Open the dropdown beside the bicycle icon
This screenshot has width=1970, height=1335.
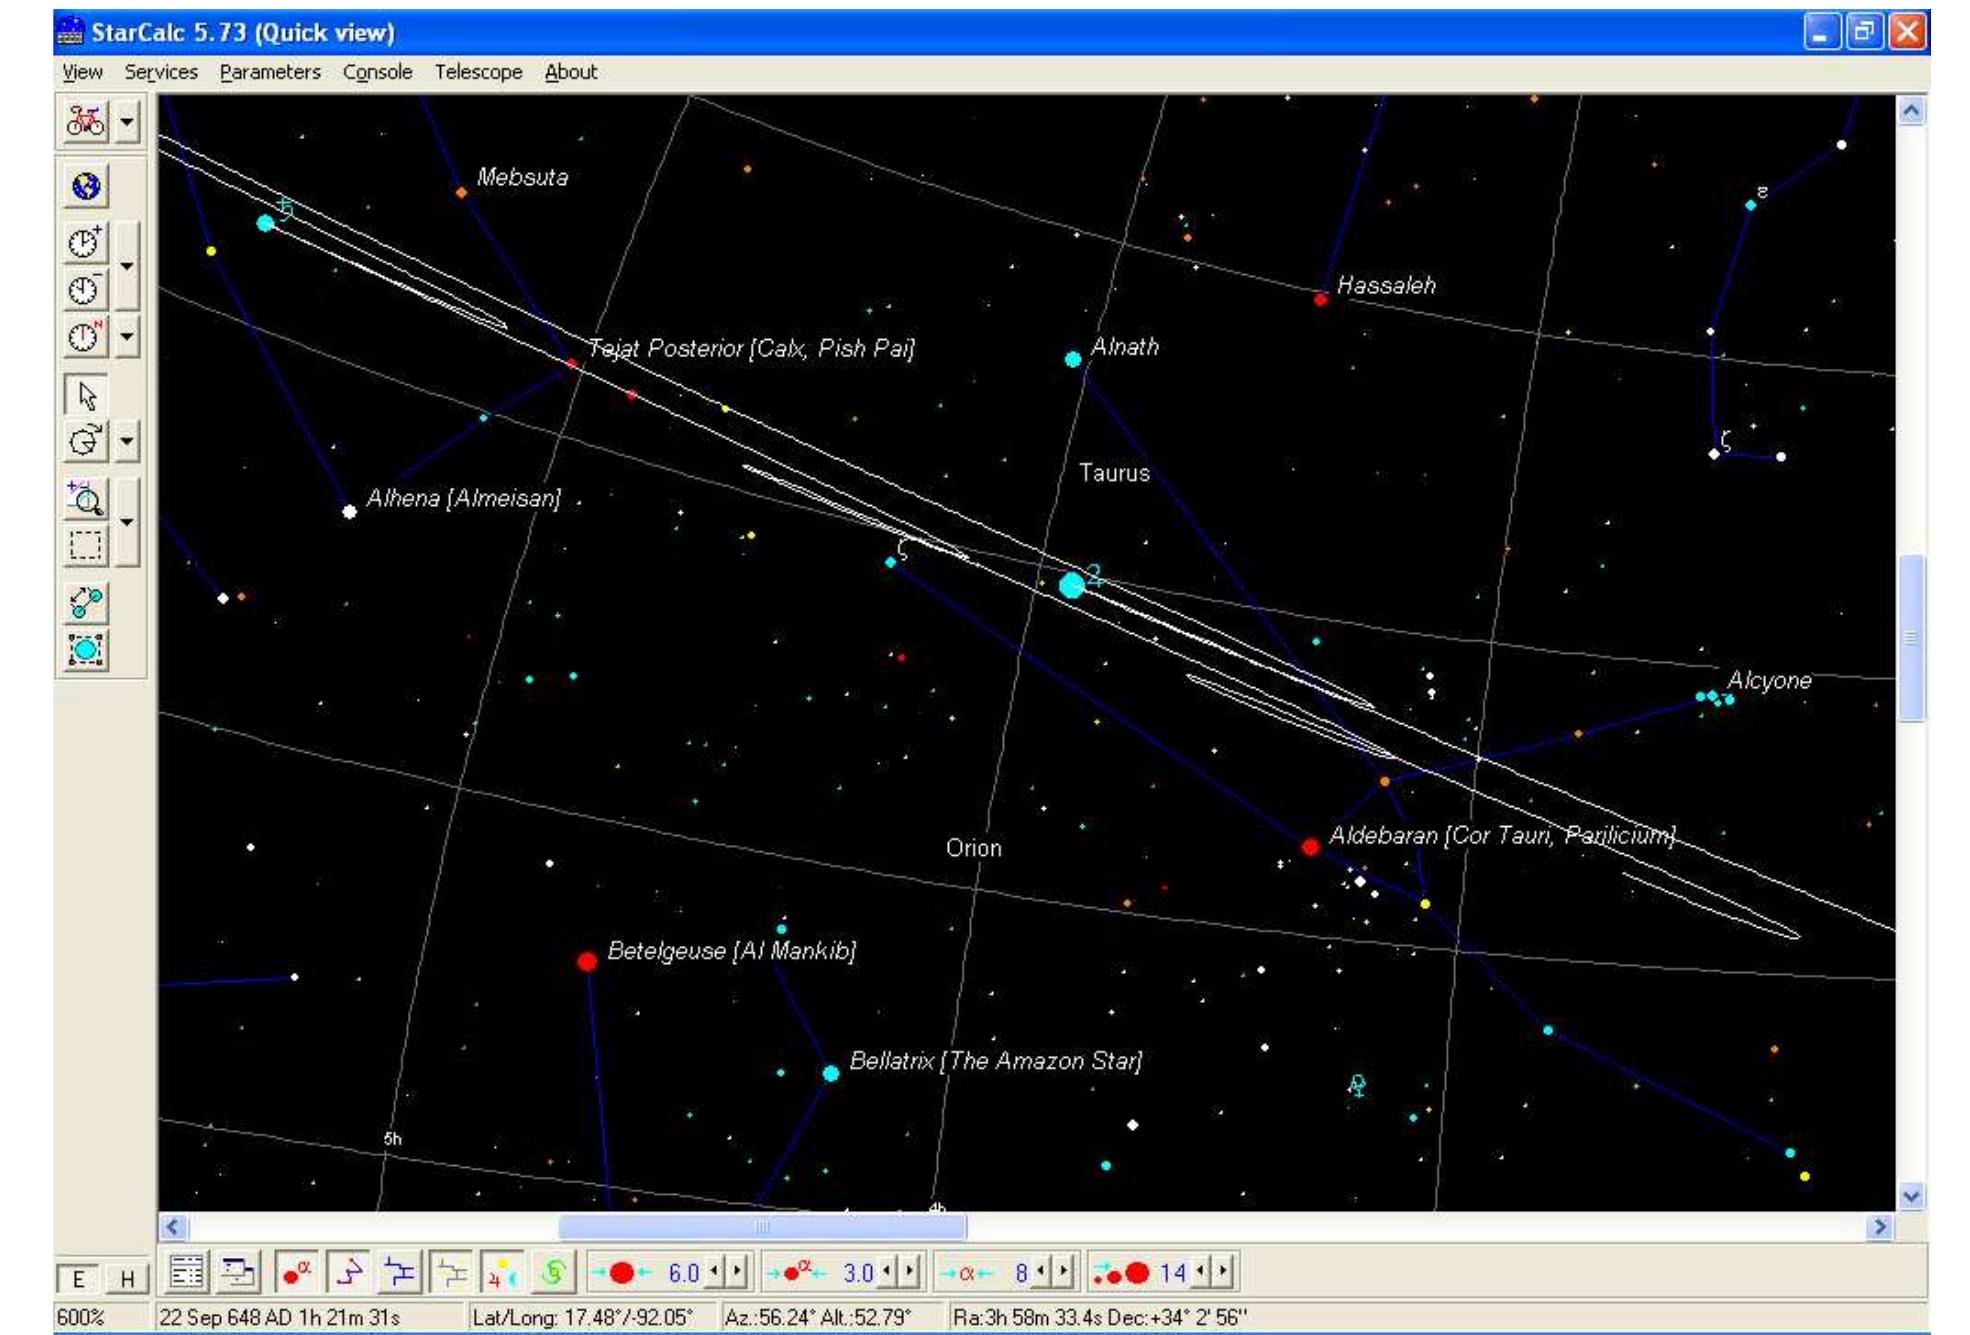coord(127,122)
